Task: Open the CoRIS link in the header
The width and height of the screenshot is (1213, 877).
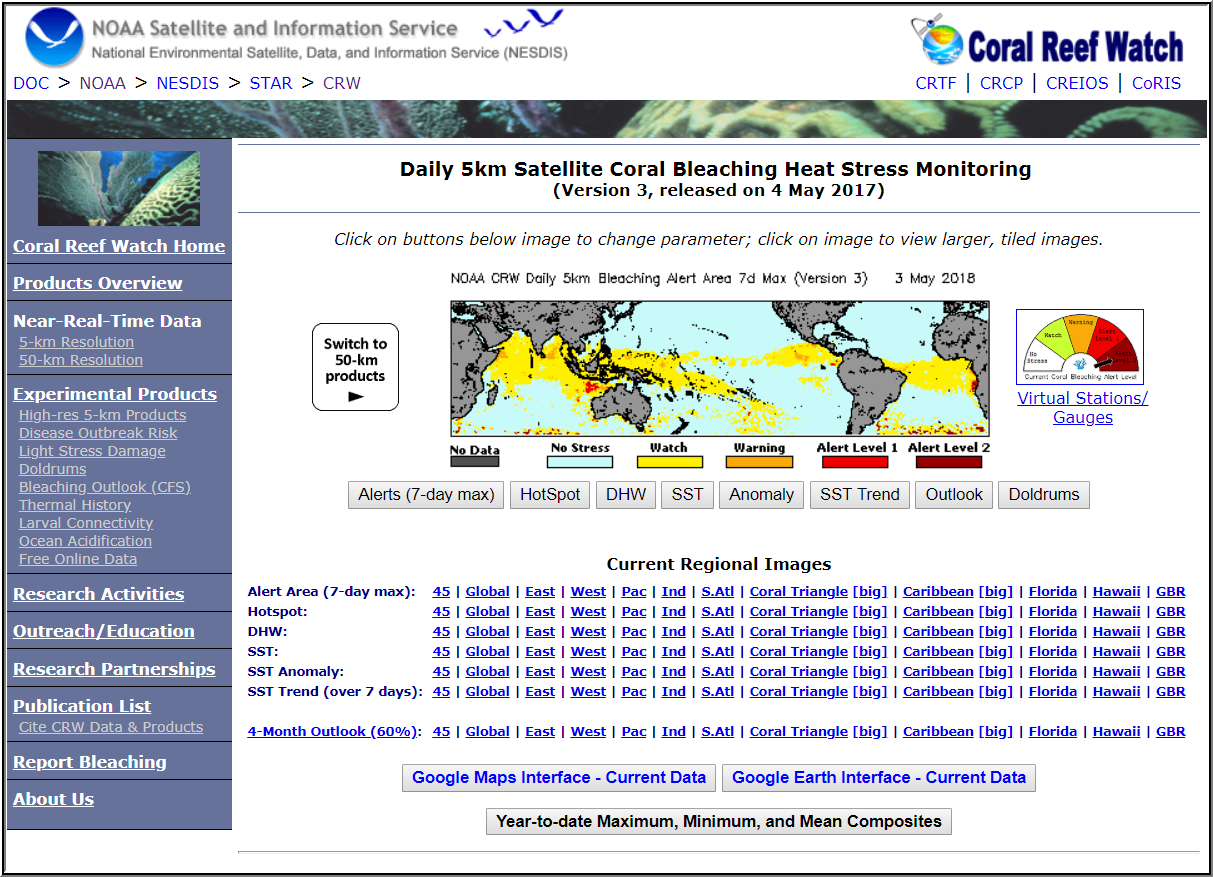Action: point(1156,83)
